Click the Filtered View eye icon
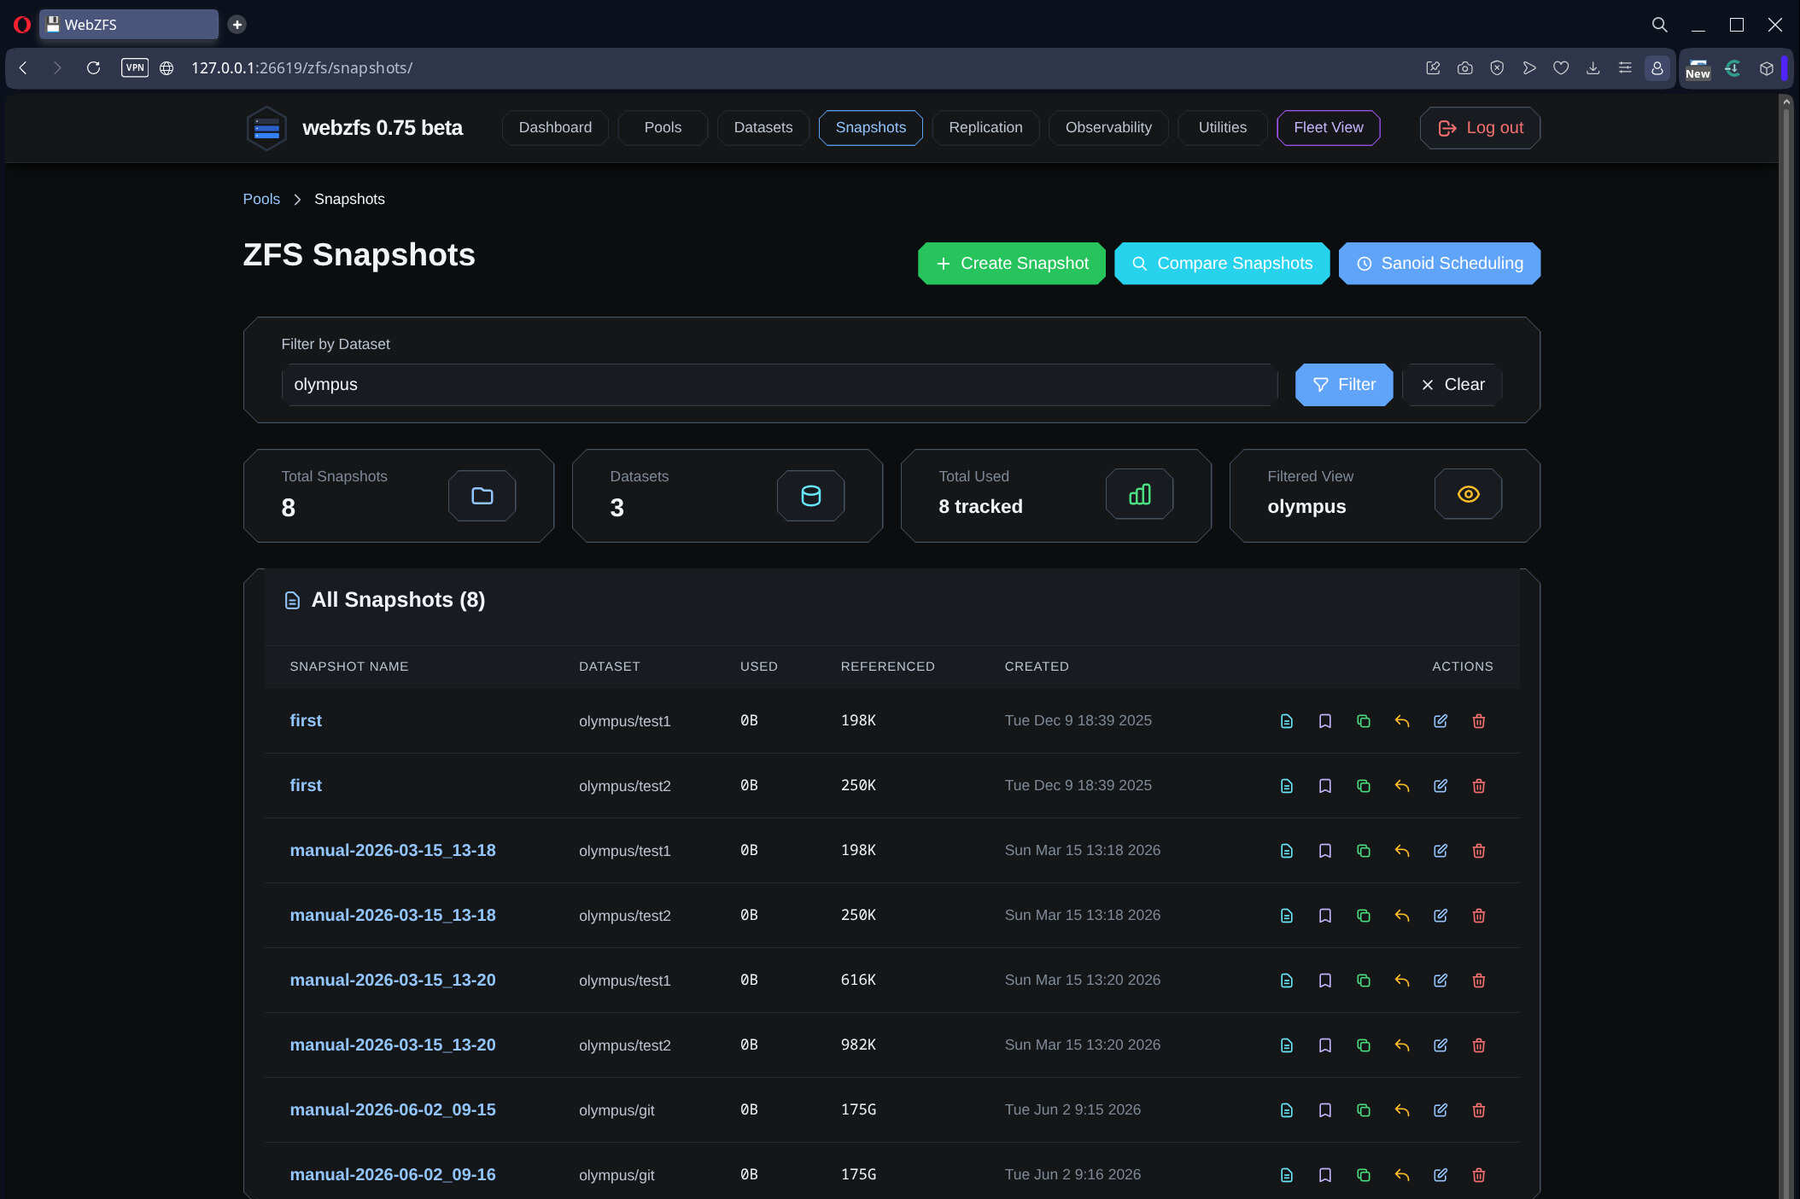 pos(1468,494)
